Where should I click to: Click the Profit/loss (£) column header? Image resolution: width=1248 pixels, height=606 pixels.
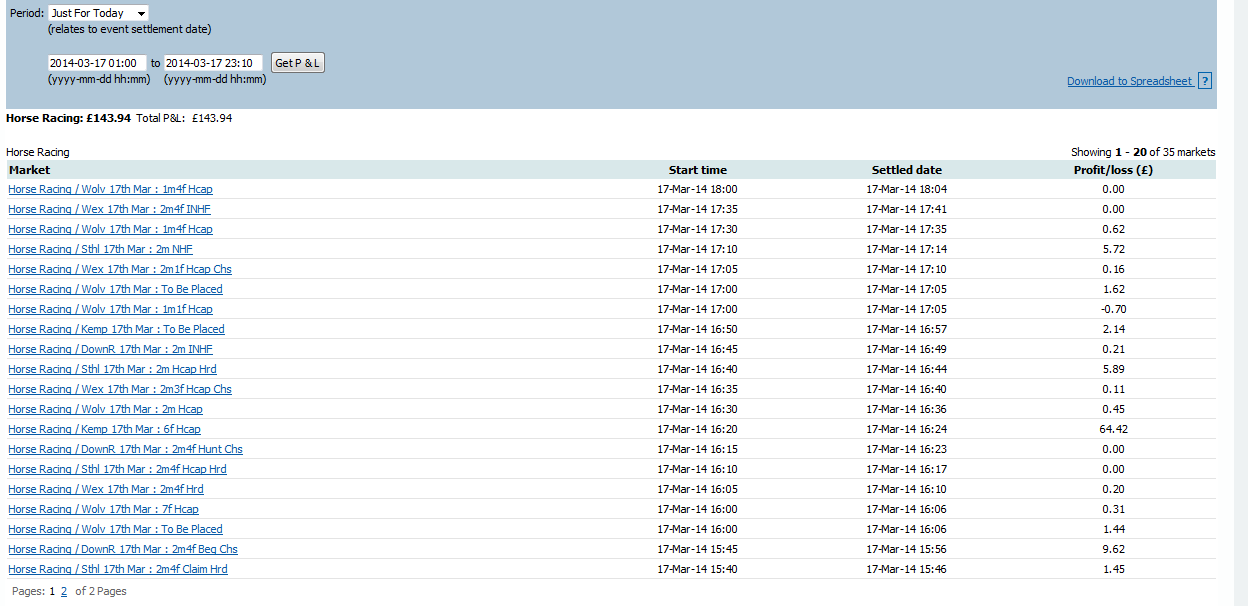[x=1114, y=170]
